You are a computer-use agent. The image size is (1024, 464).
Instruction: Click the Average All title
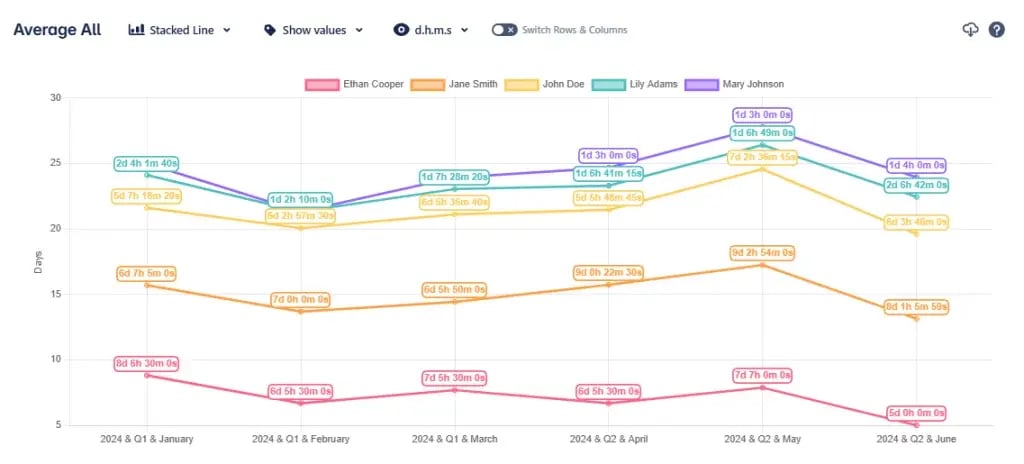tap(57, 30)
